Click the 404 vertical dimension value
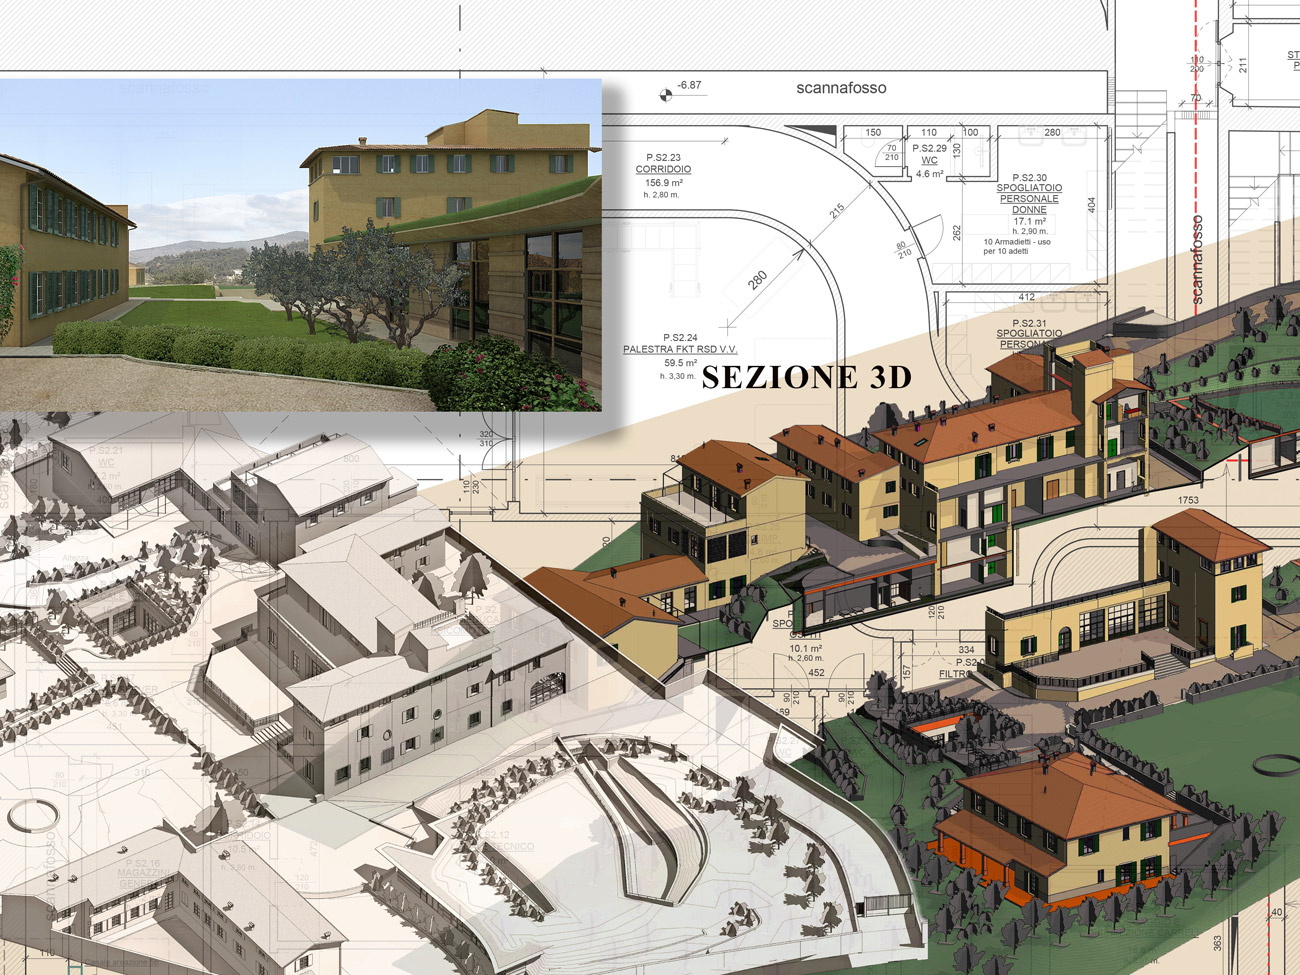This screenshot has width=1300, height=975. [x=1092, y=205]
